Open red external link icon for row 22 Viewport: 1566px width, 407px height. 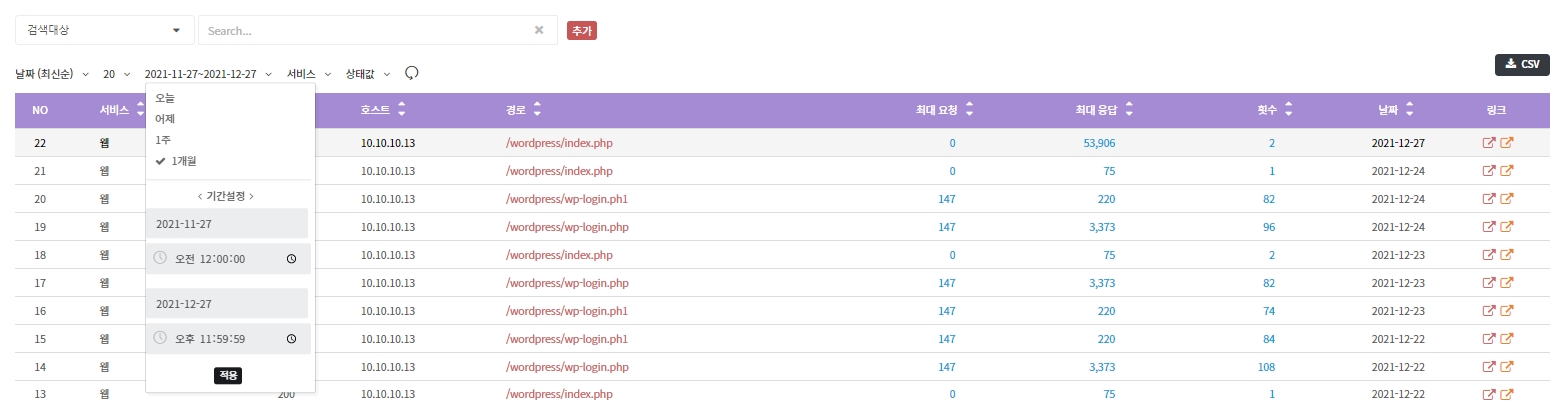[1488, 143]
